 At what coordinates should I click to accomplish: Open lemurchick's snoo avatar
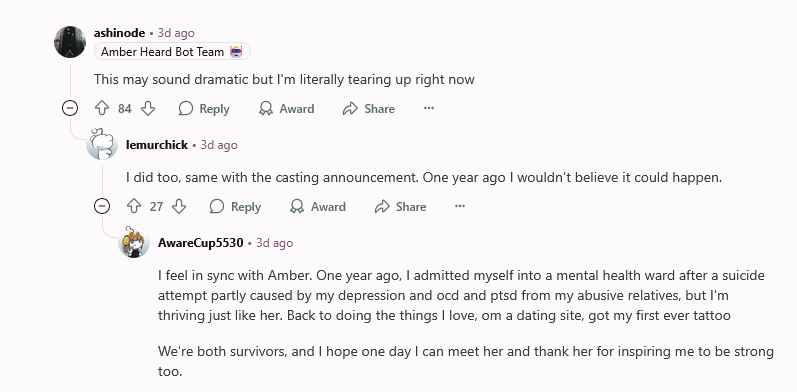pyautogui.click(x=102, y=144)
